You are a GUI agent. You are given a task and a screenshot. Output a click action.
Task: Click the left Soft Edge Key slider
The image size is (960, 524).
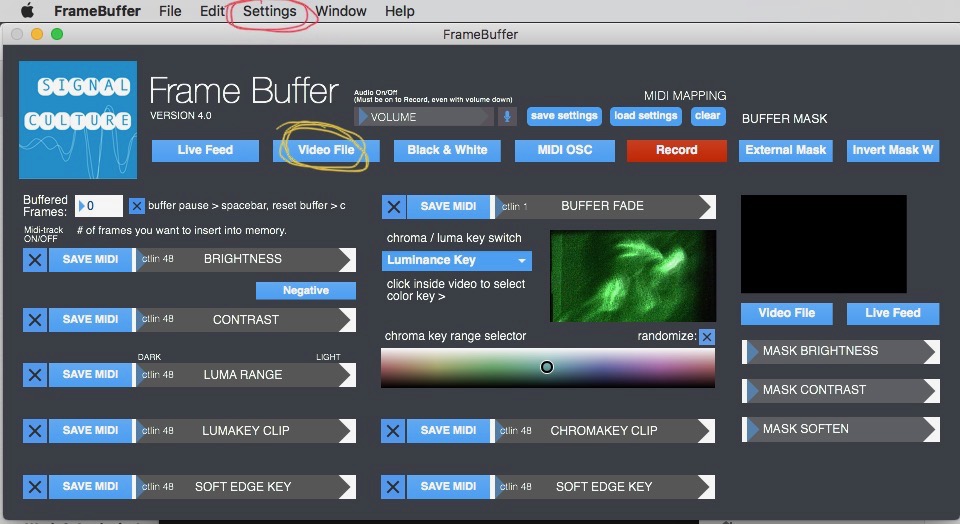pos(245,487)
